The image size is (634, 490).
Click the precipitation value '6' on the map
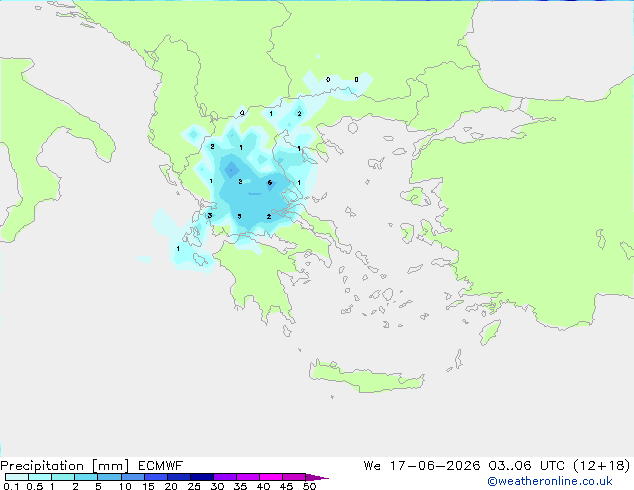[270, 183]
